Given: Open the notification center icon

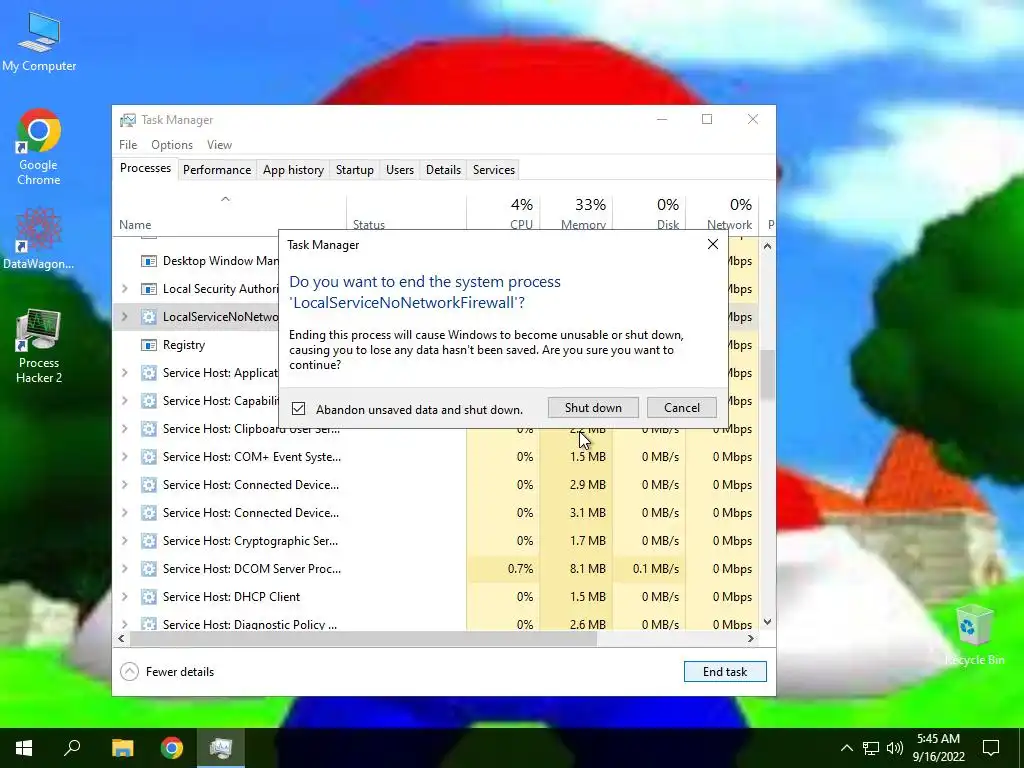Looking at the screenshot, I should (991, 748).
